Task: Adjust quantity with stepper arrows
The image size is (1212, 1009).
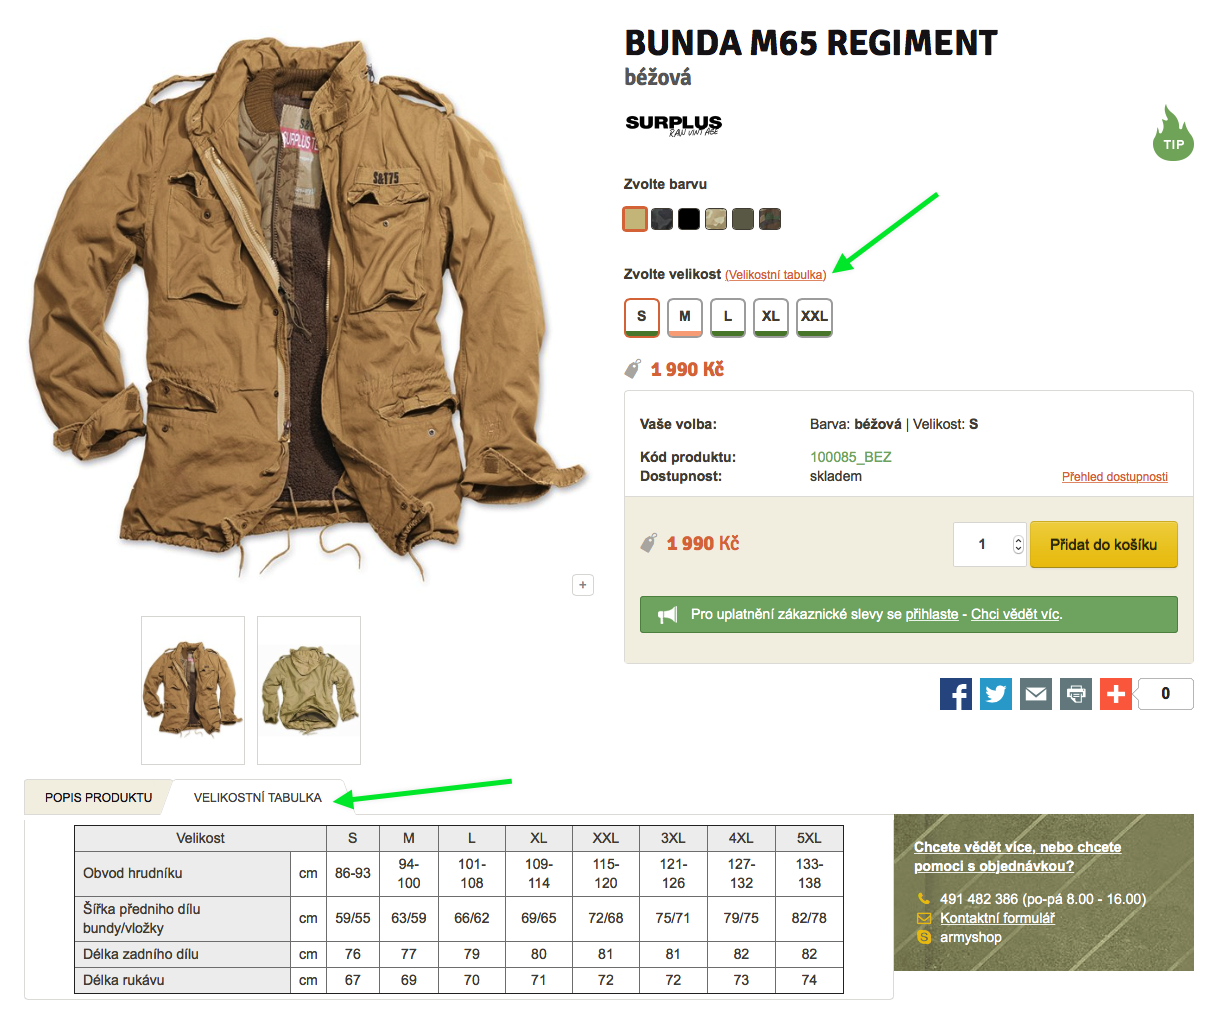Action: point(1018,545)
